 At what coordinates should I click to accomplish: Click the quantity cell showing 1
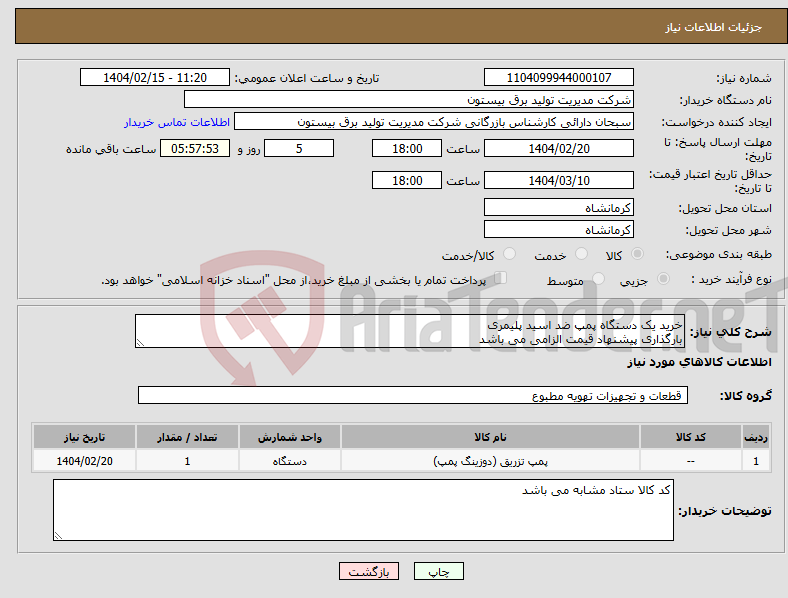187,461
